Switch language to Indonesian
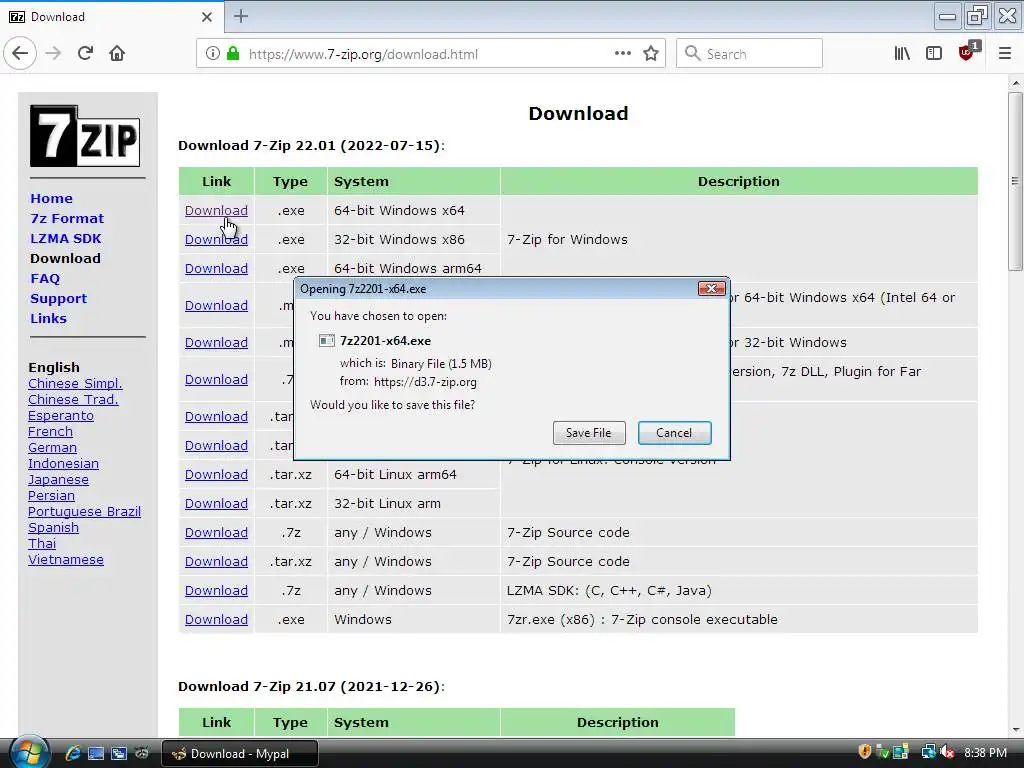 (63, 464)
